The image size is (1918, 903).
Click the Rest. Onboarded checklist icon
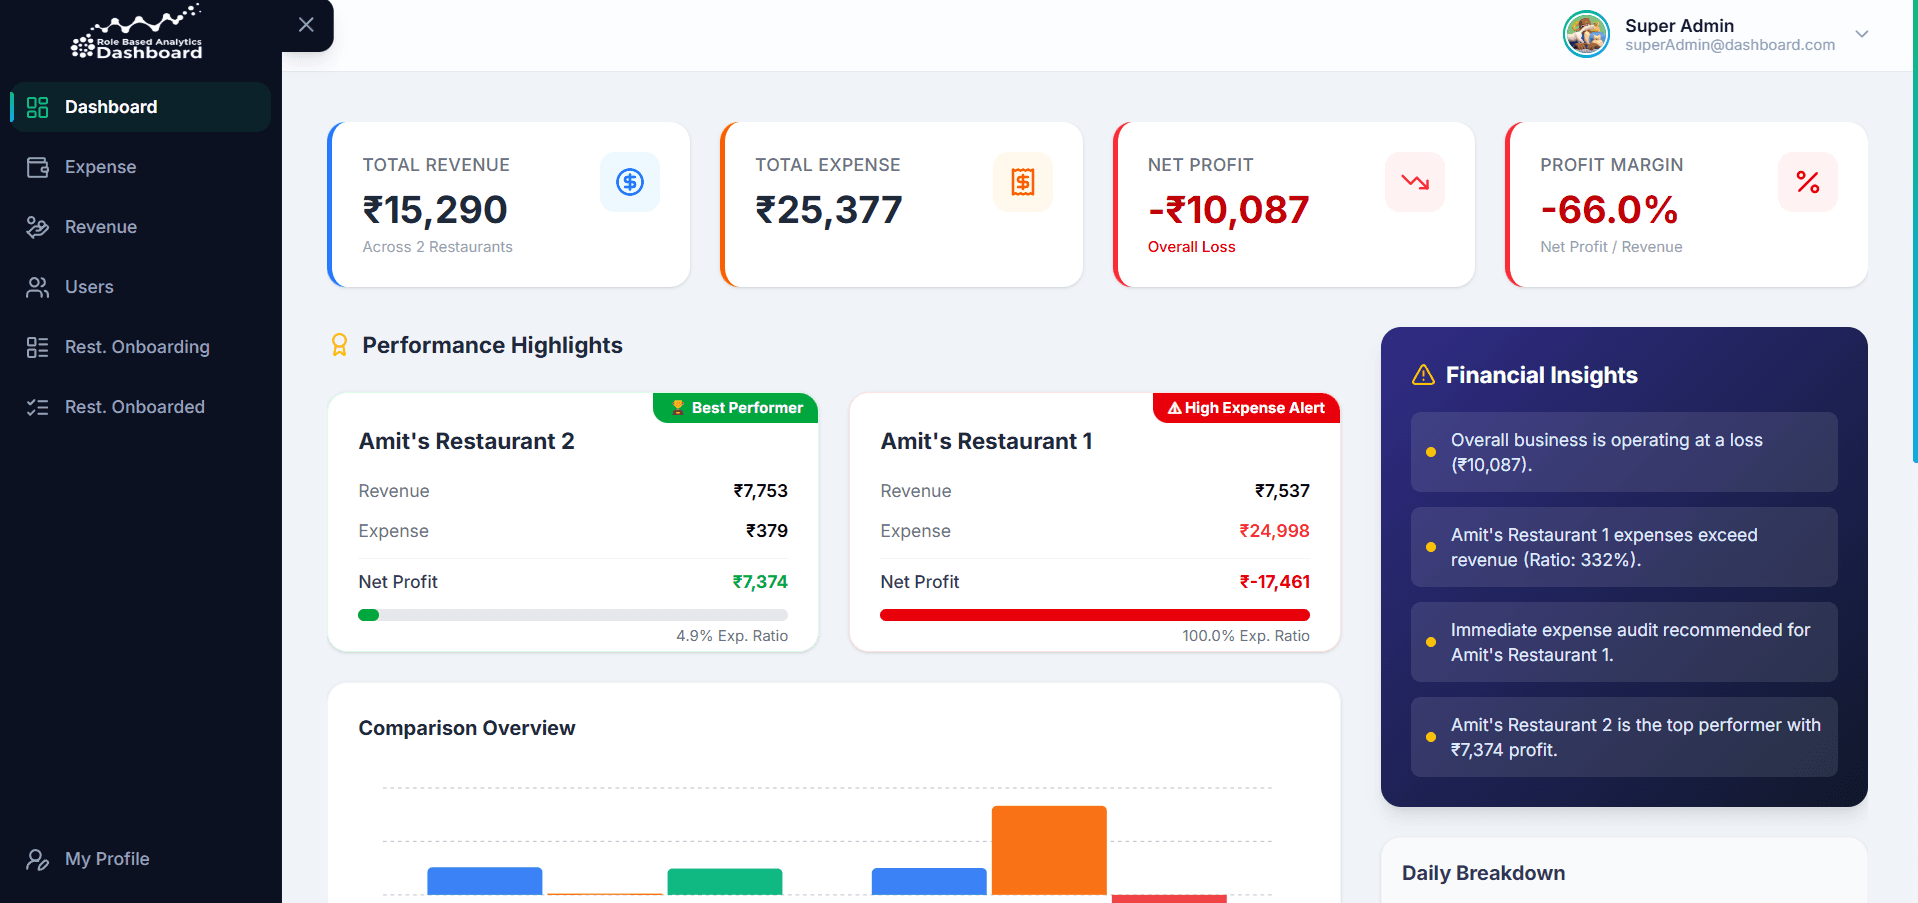pyautogui.click(x=38, y=407)
